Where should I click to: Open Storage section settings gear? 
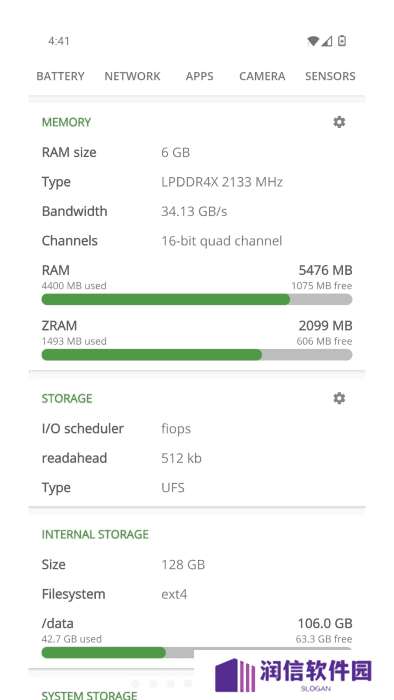point(339,398)
